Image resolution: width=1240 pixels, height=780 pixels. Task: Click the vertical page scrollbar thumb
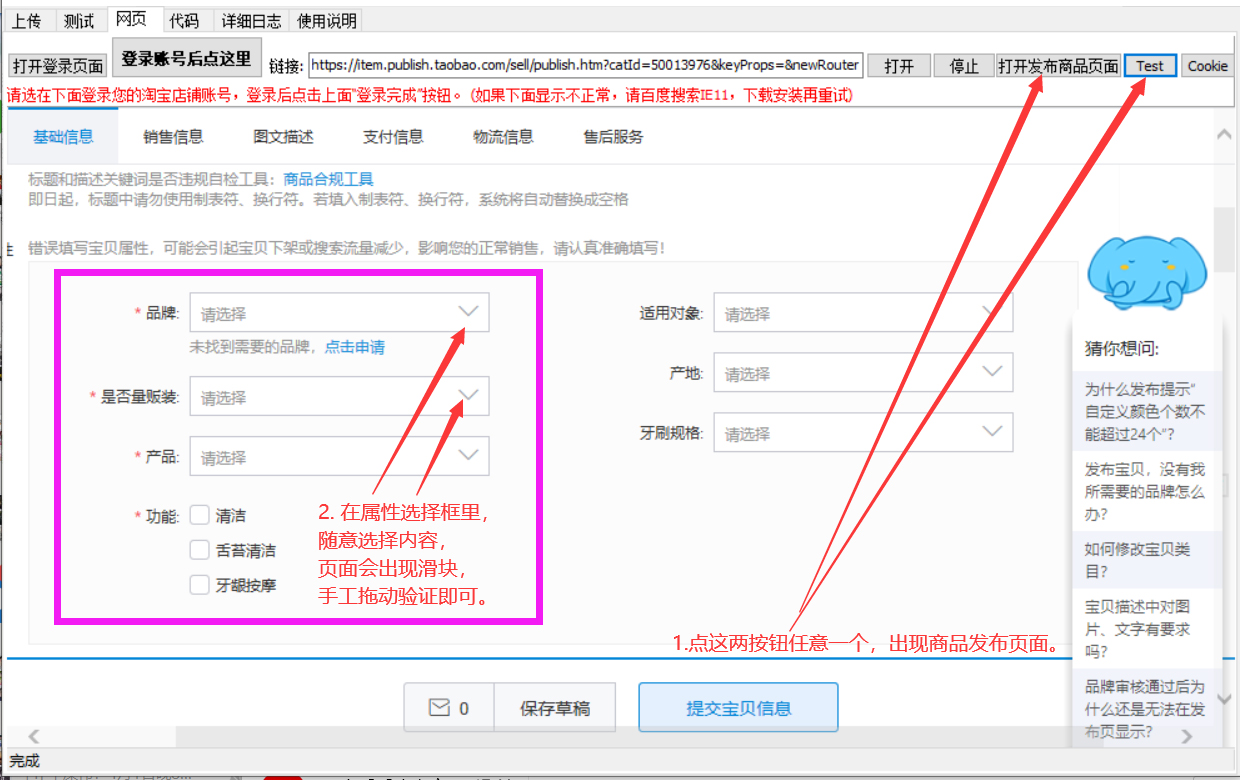coord(1224,238)
